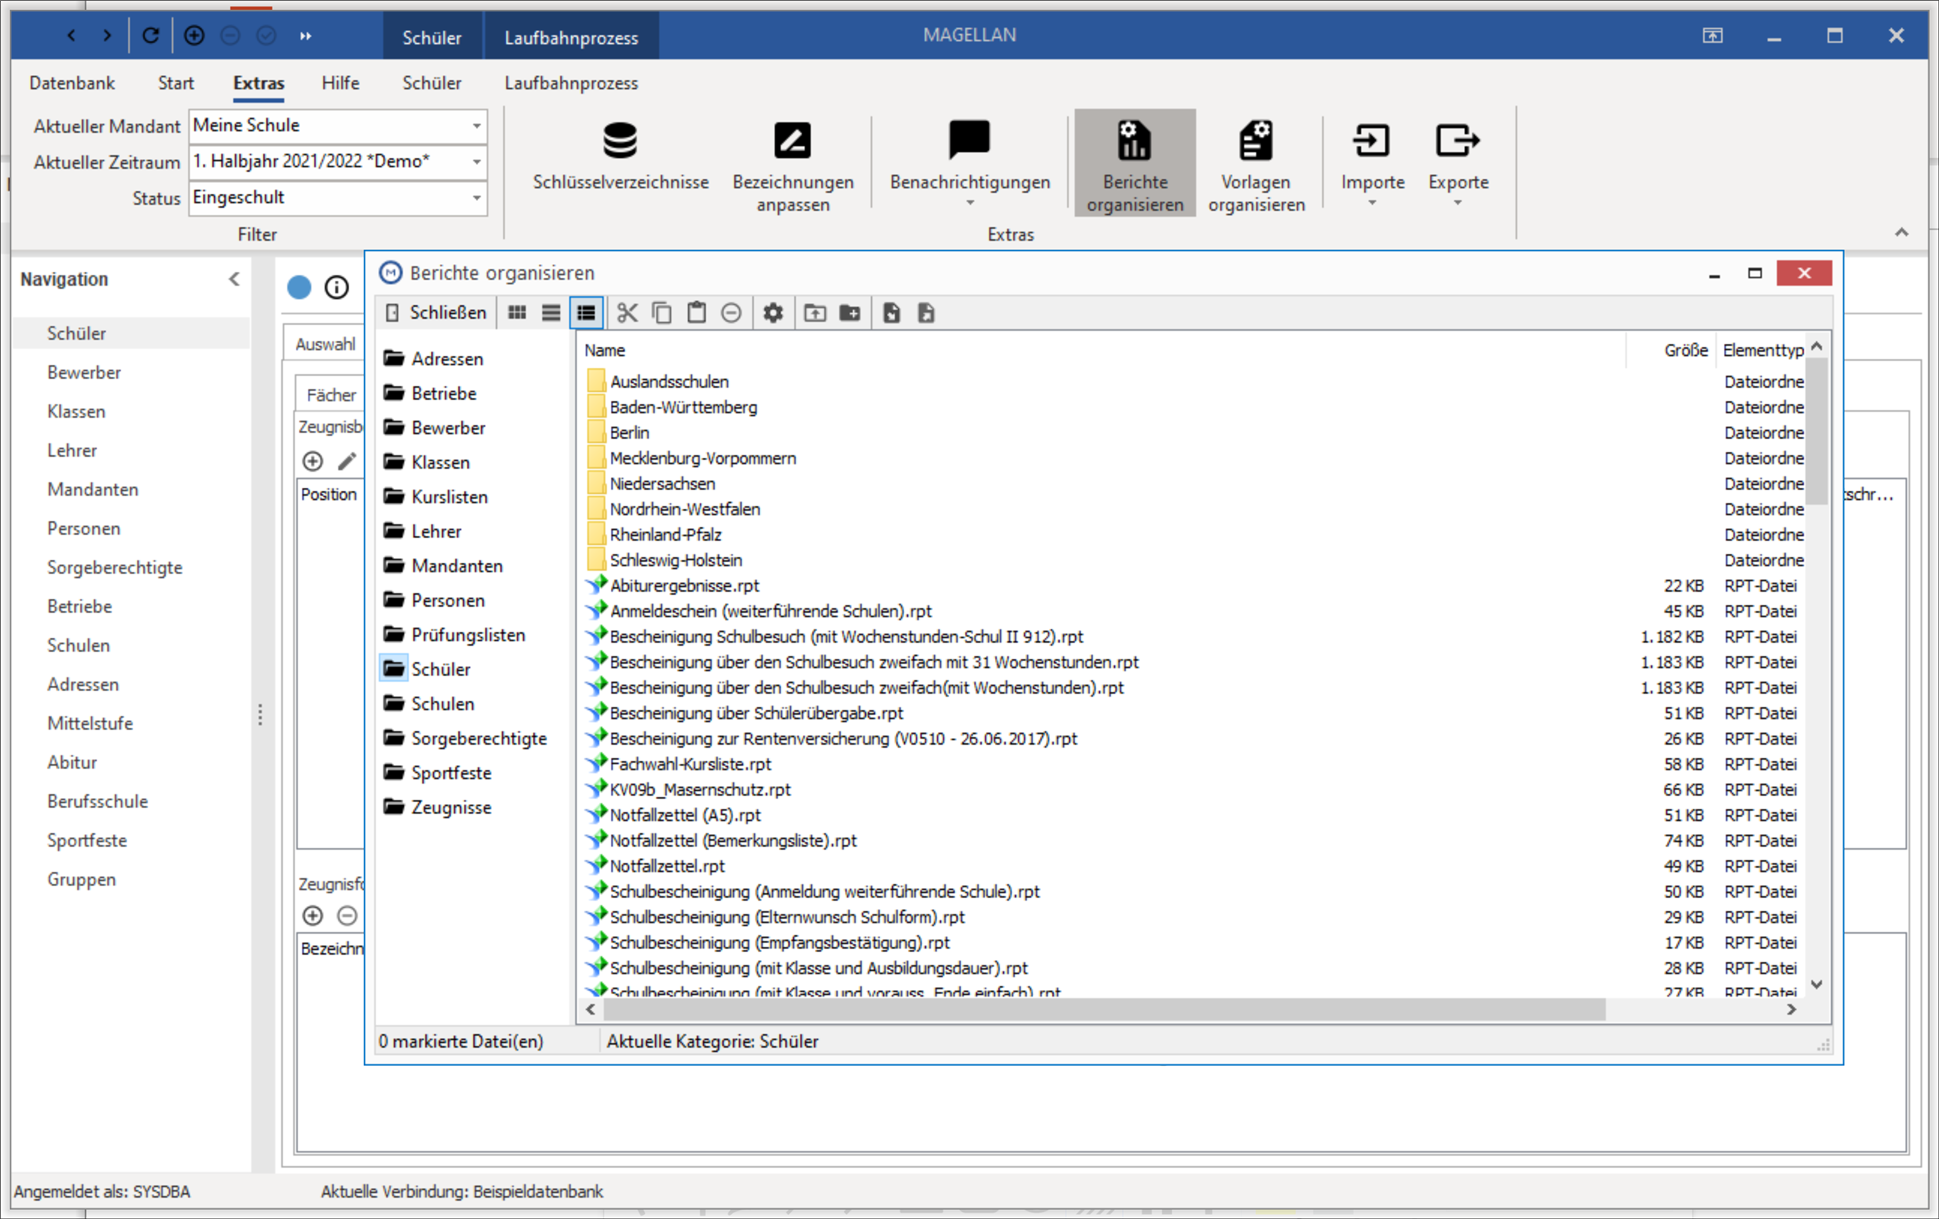1939x1219 pixels.
Task: Click the export report file icon
Action: click(926, 313)
